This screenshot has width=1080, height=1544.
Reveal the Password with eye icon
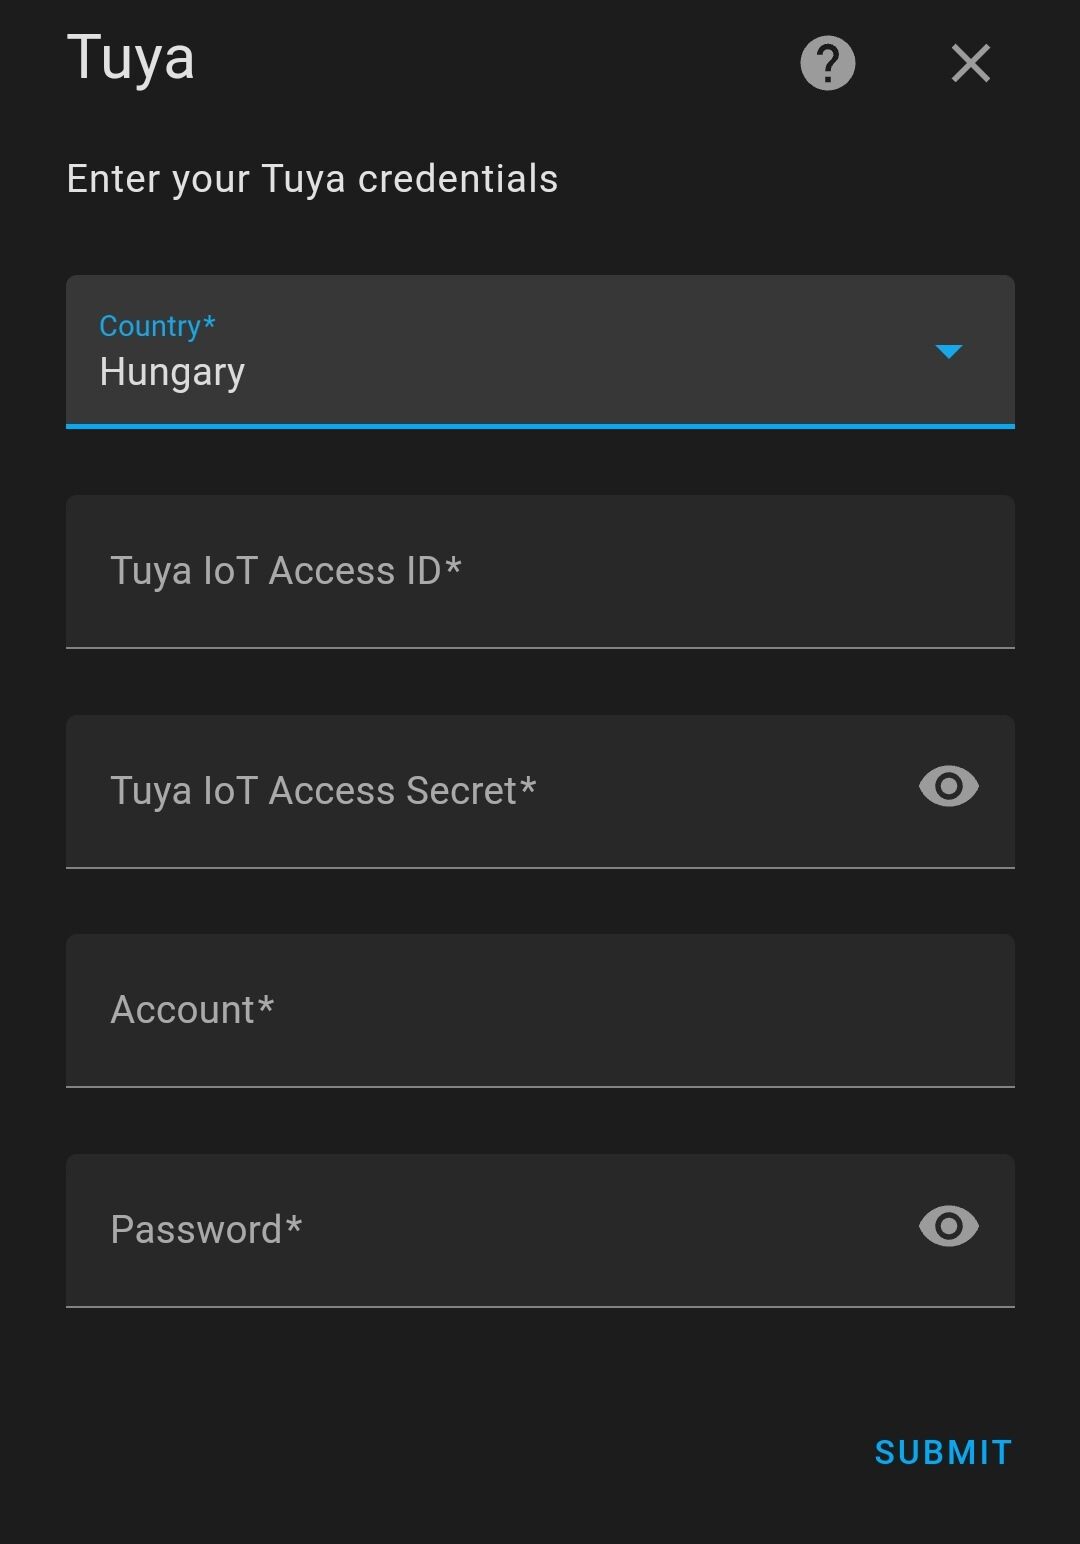tap(948, 1226)
